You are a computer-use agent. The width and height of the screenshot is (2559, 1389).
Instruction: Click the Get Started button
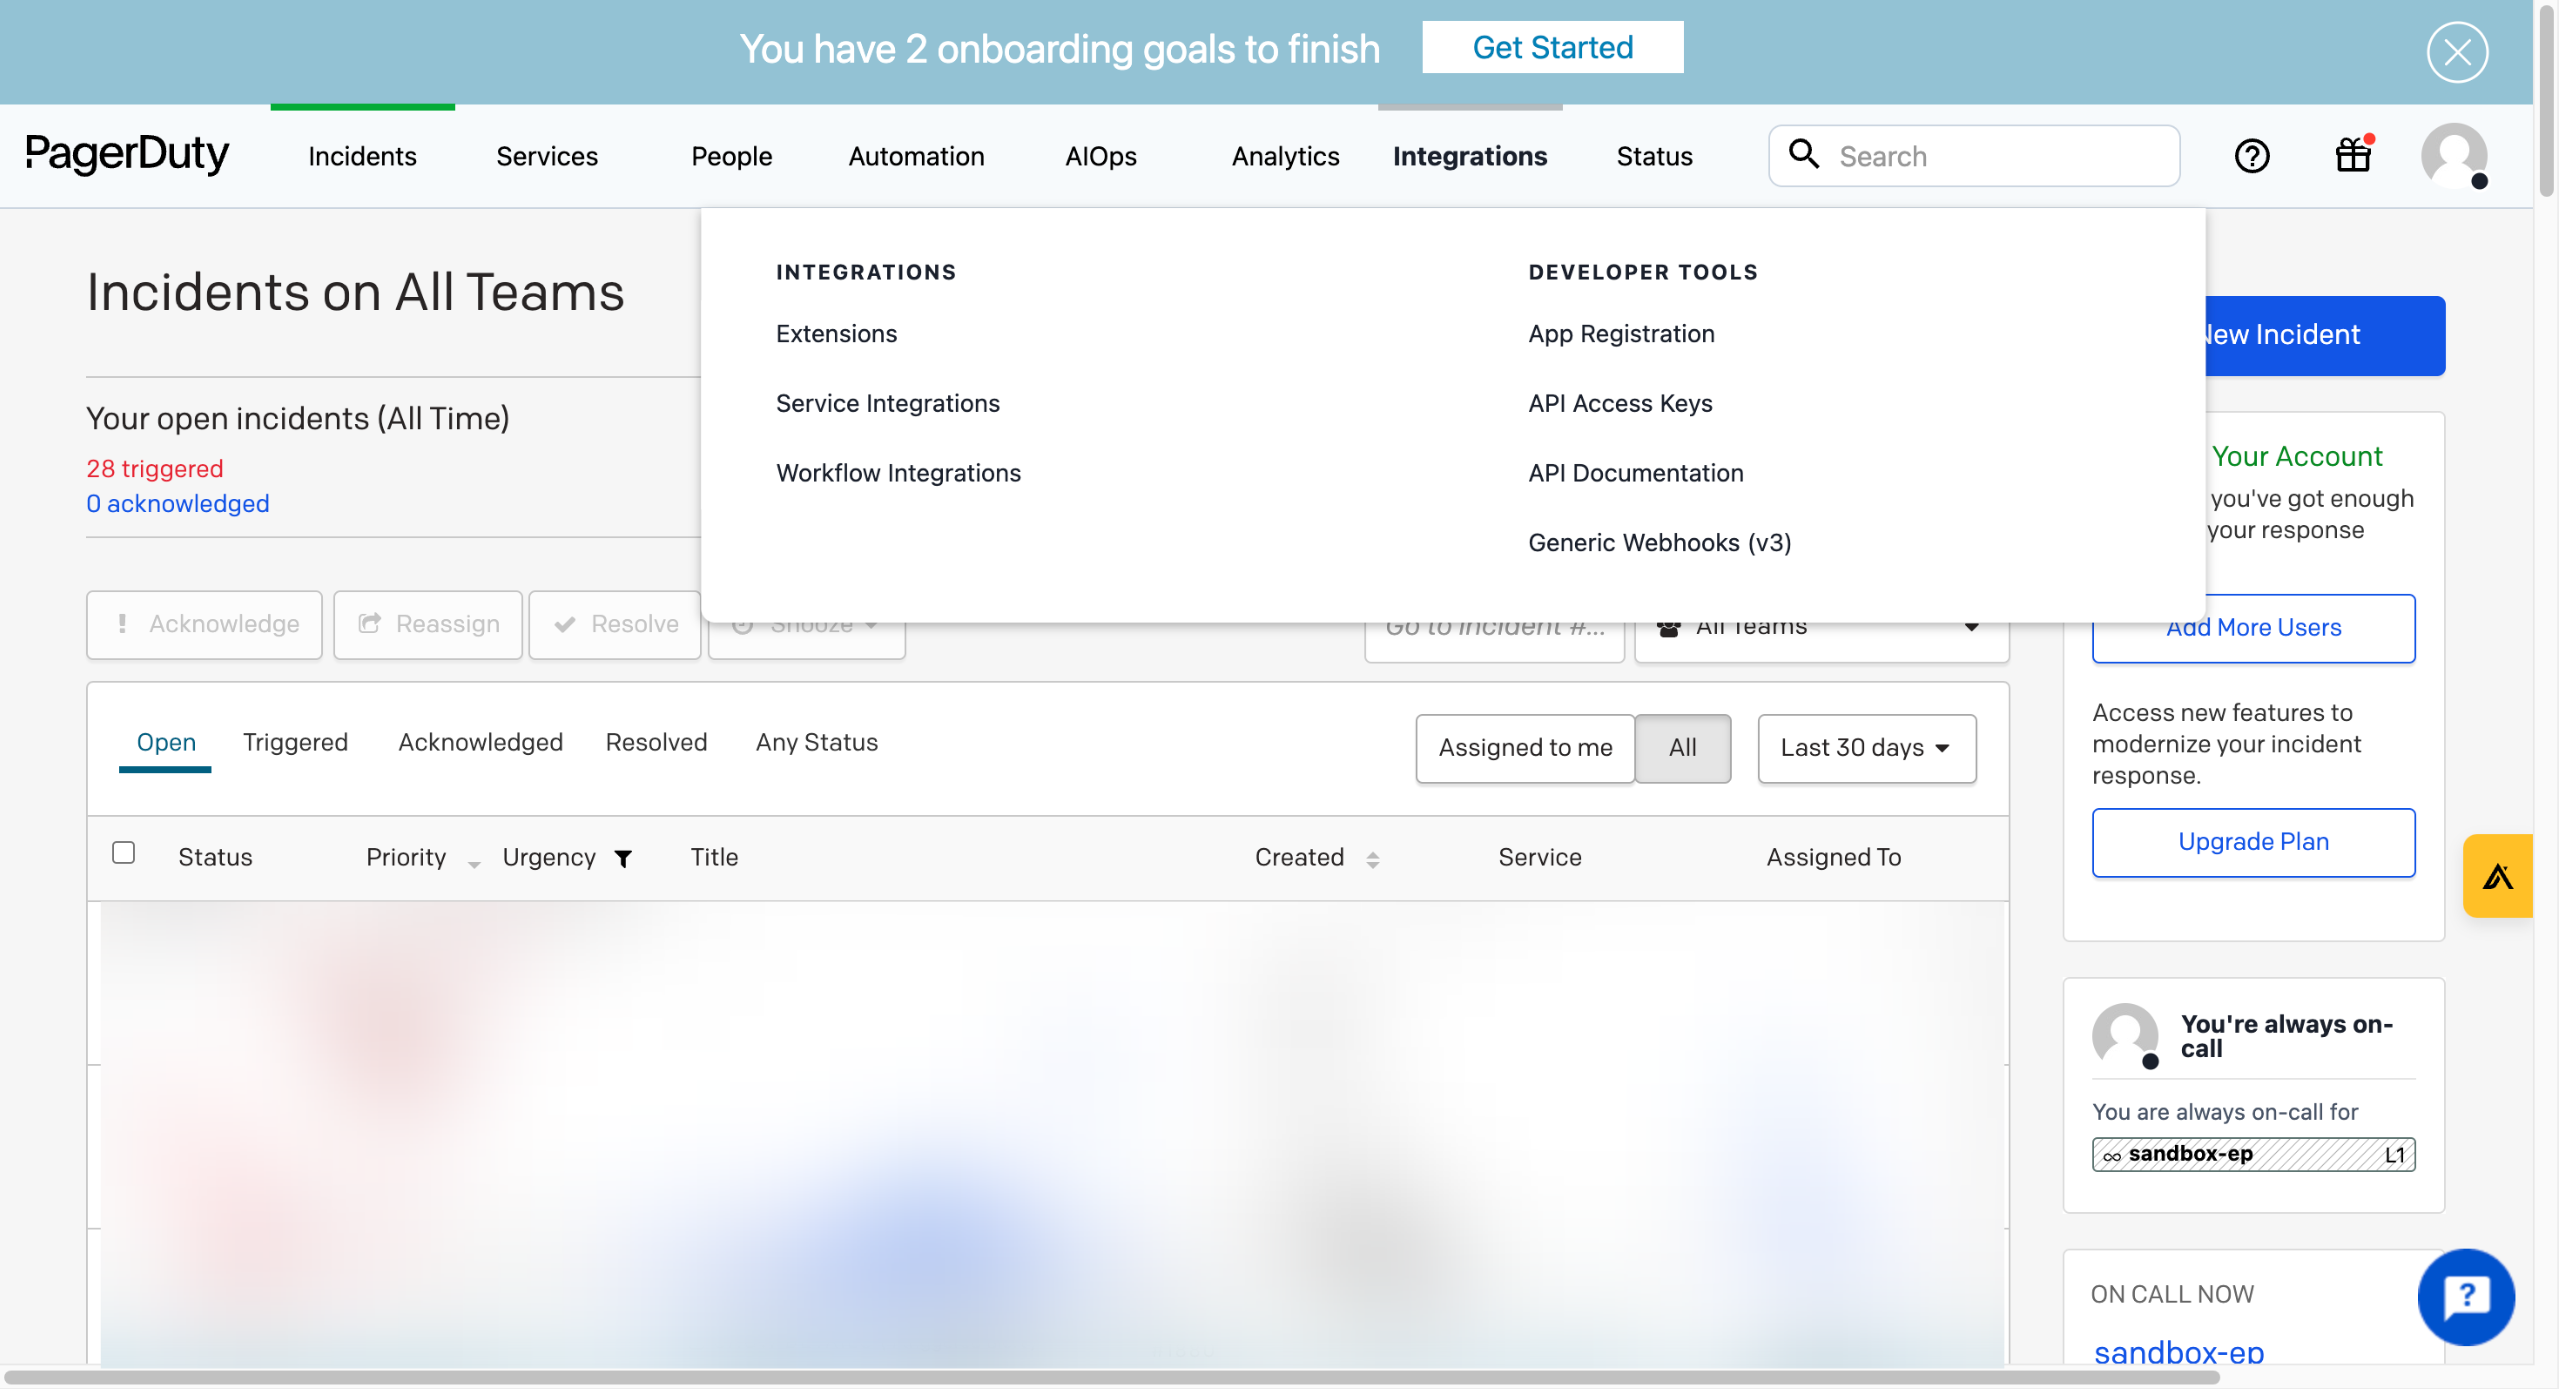(1552, 47)
